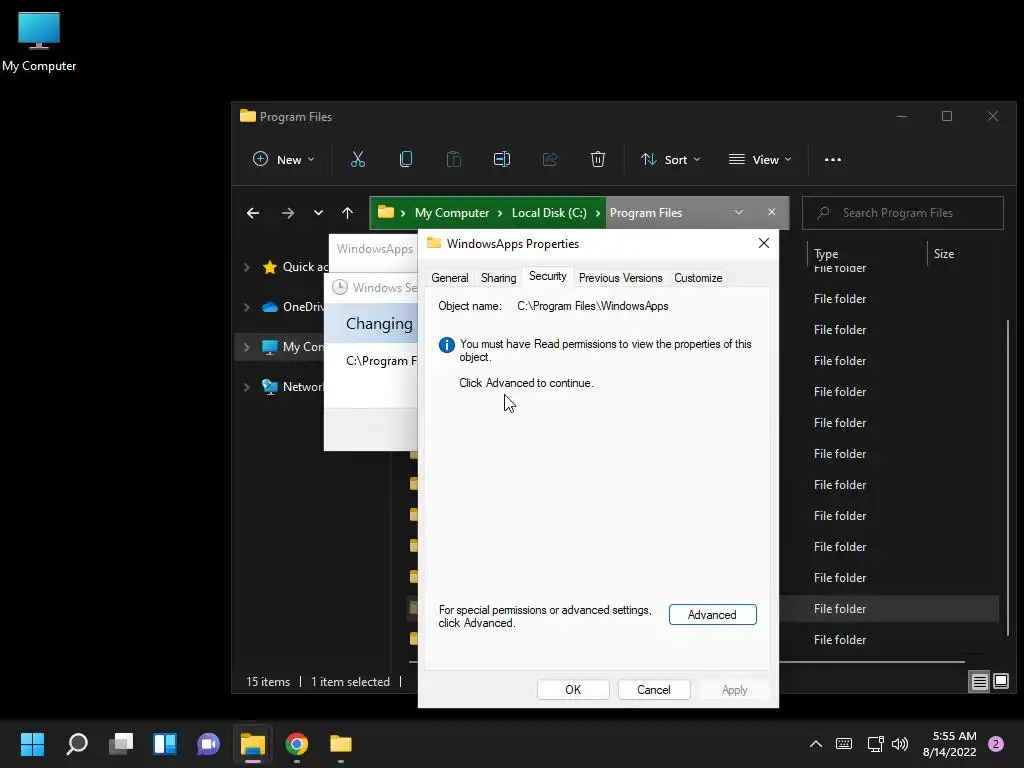The image size is (1024, 768).
Task: Go up one folder level arrow
Action: click(x=347, y=213)
